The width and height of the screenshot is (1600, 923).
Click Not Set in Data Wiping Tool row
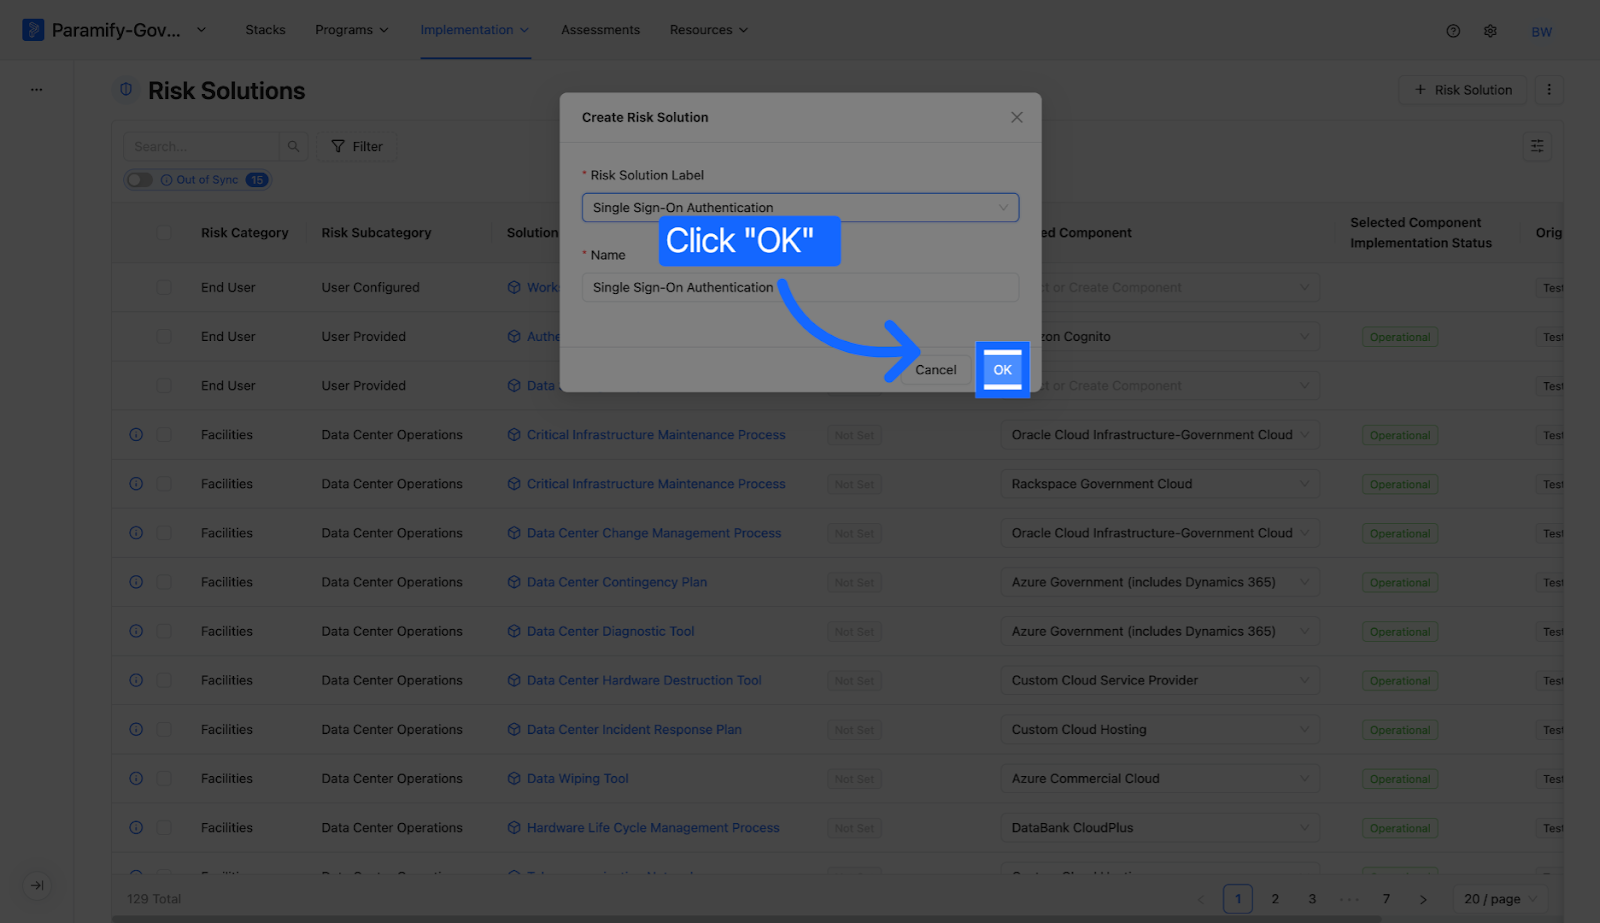click(x=854, y=779)
